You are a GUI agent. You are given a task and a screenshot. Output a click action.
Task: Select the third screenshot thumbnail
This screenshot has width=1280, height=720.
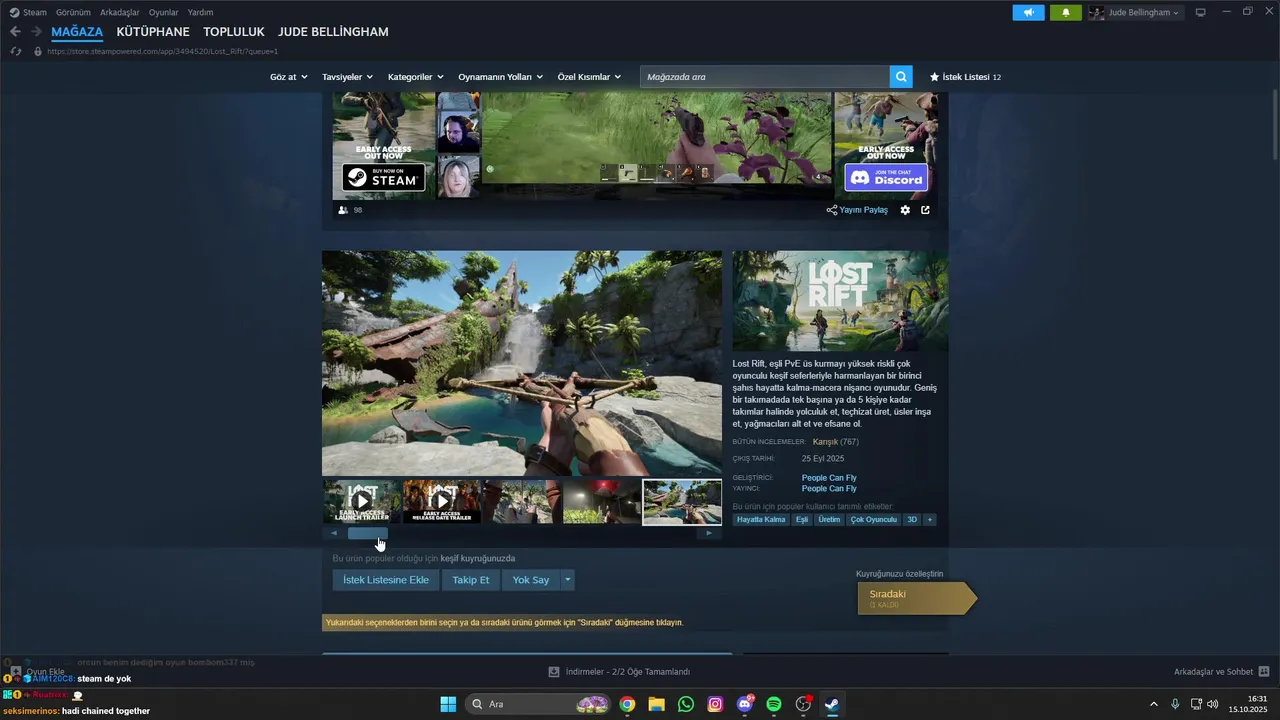pos(522,502)
